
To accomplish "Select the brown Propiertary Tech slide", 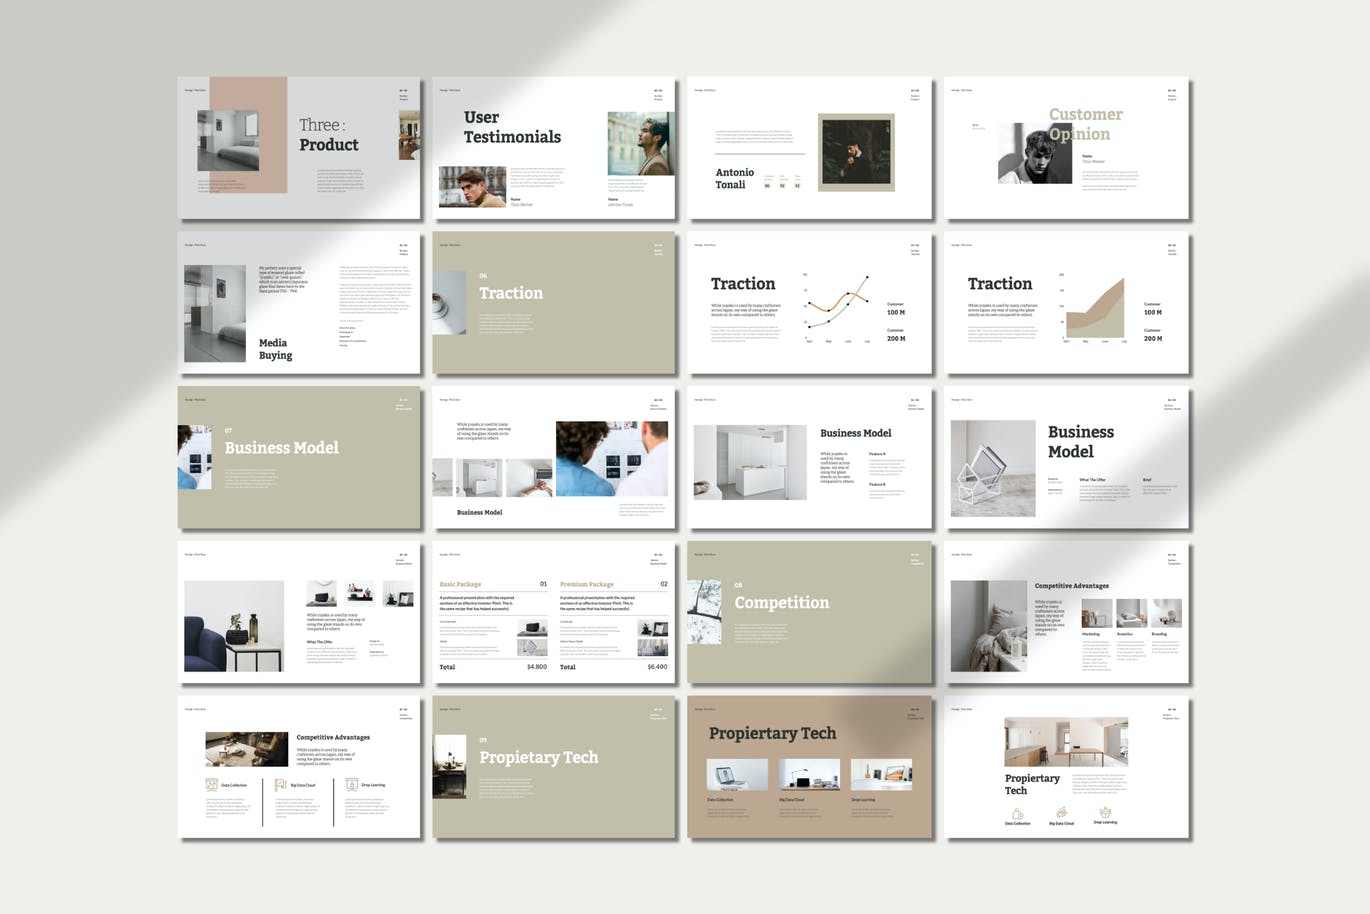I will (x=808, y=767).
